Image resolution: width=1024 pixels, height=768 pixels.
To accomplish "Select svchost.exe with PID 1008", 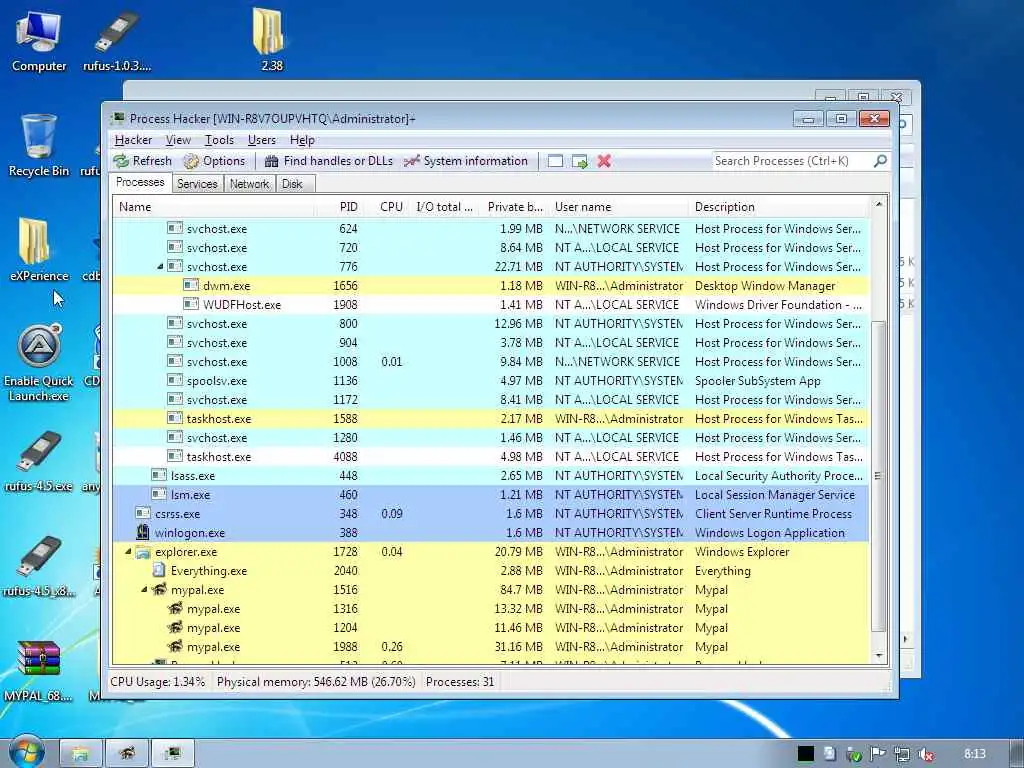I will coord(490,361).
